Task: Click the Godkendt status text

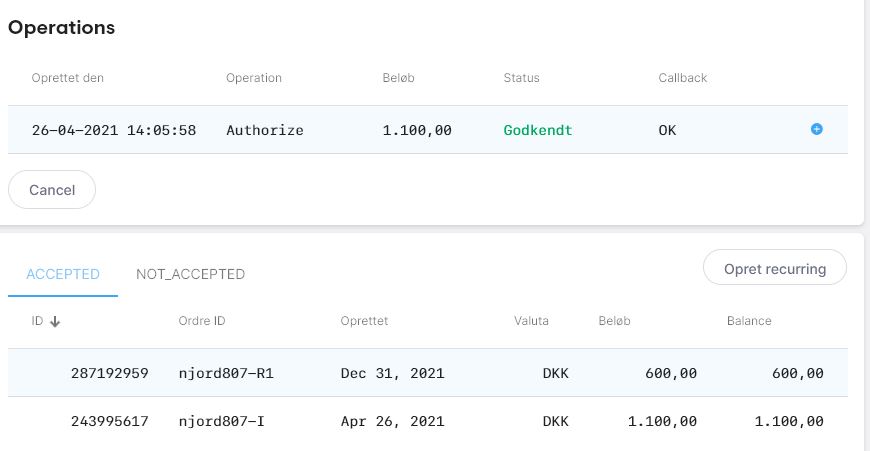Action: point(538,130)
